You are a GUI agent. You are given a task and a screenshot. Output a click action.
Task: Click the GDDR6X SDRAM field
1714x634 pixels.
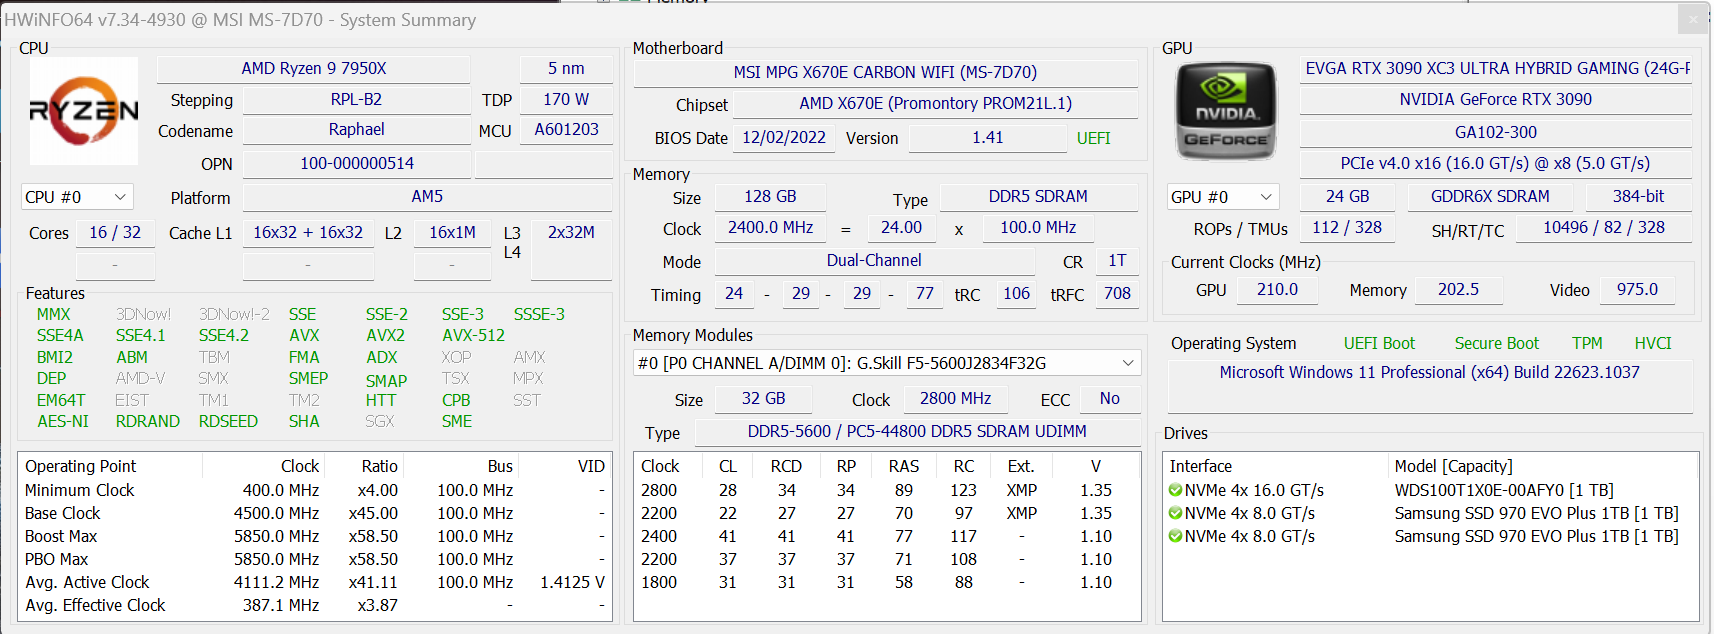[x=1490, y=197]
